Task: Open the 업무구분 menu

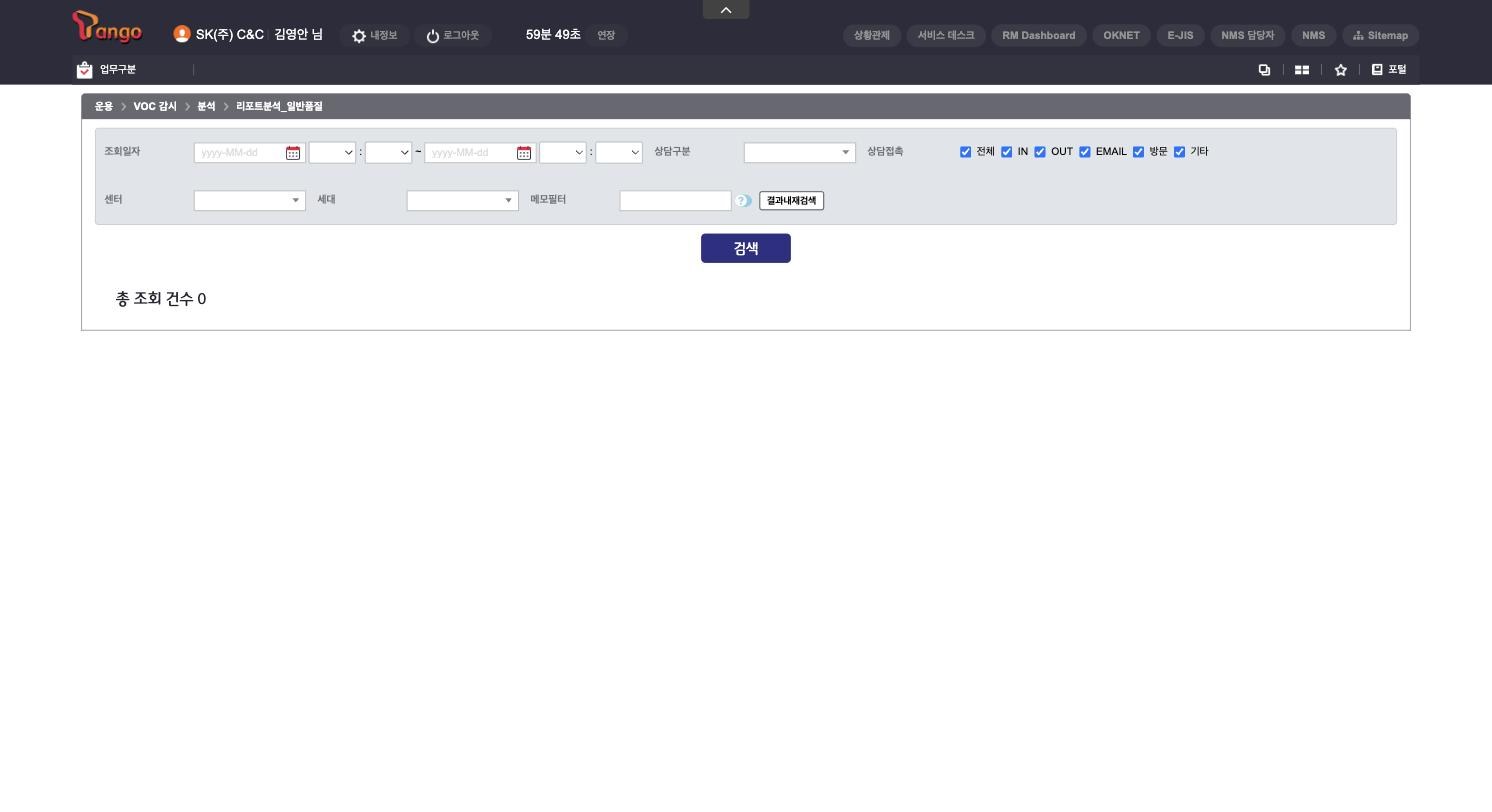Action: 107,69
